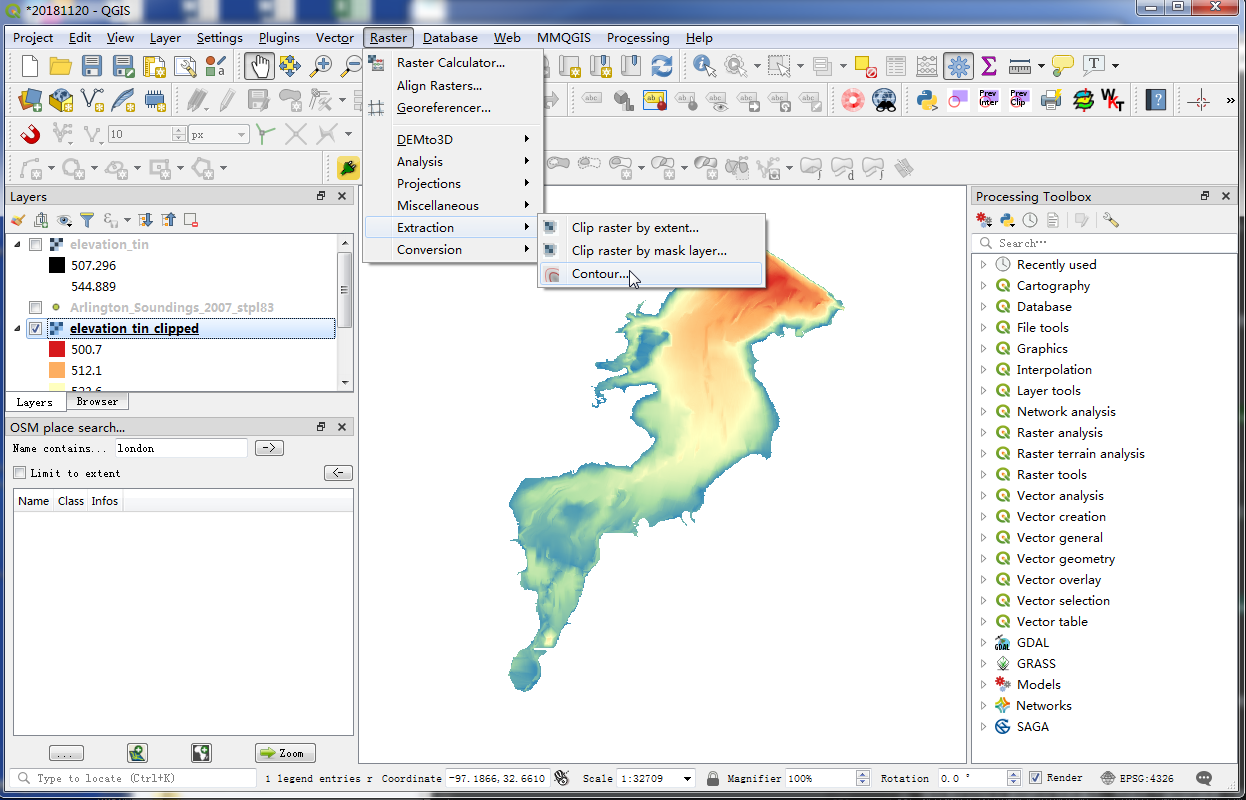Expand the Raster analysis toolbox group
The height and width of the screenshot is (800, 1246).
point(984,432)
